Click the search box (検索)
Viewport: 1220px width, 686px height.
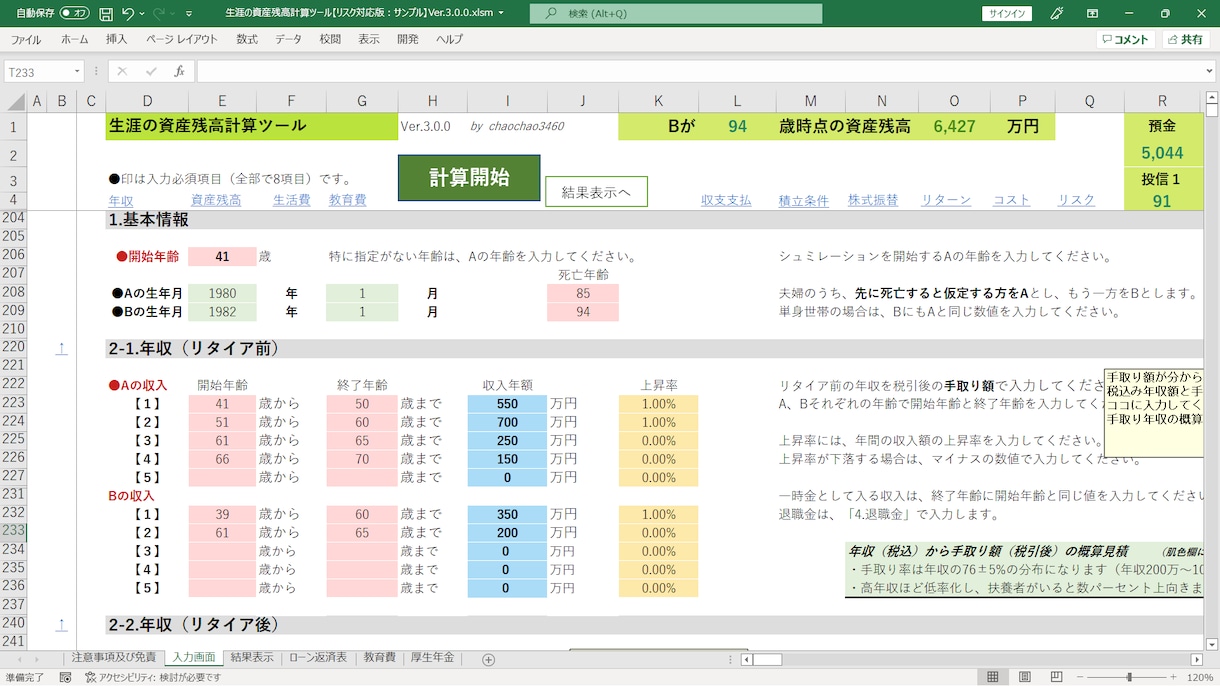pyautogui.click(x=676, y=13)
